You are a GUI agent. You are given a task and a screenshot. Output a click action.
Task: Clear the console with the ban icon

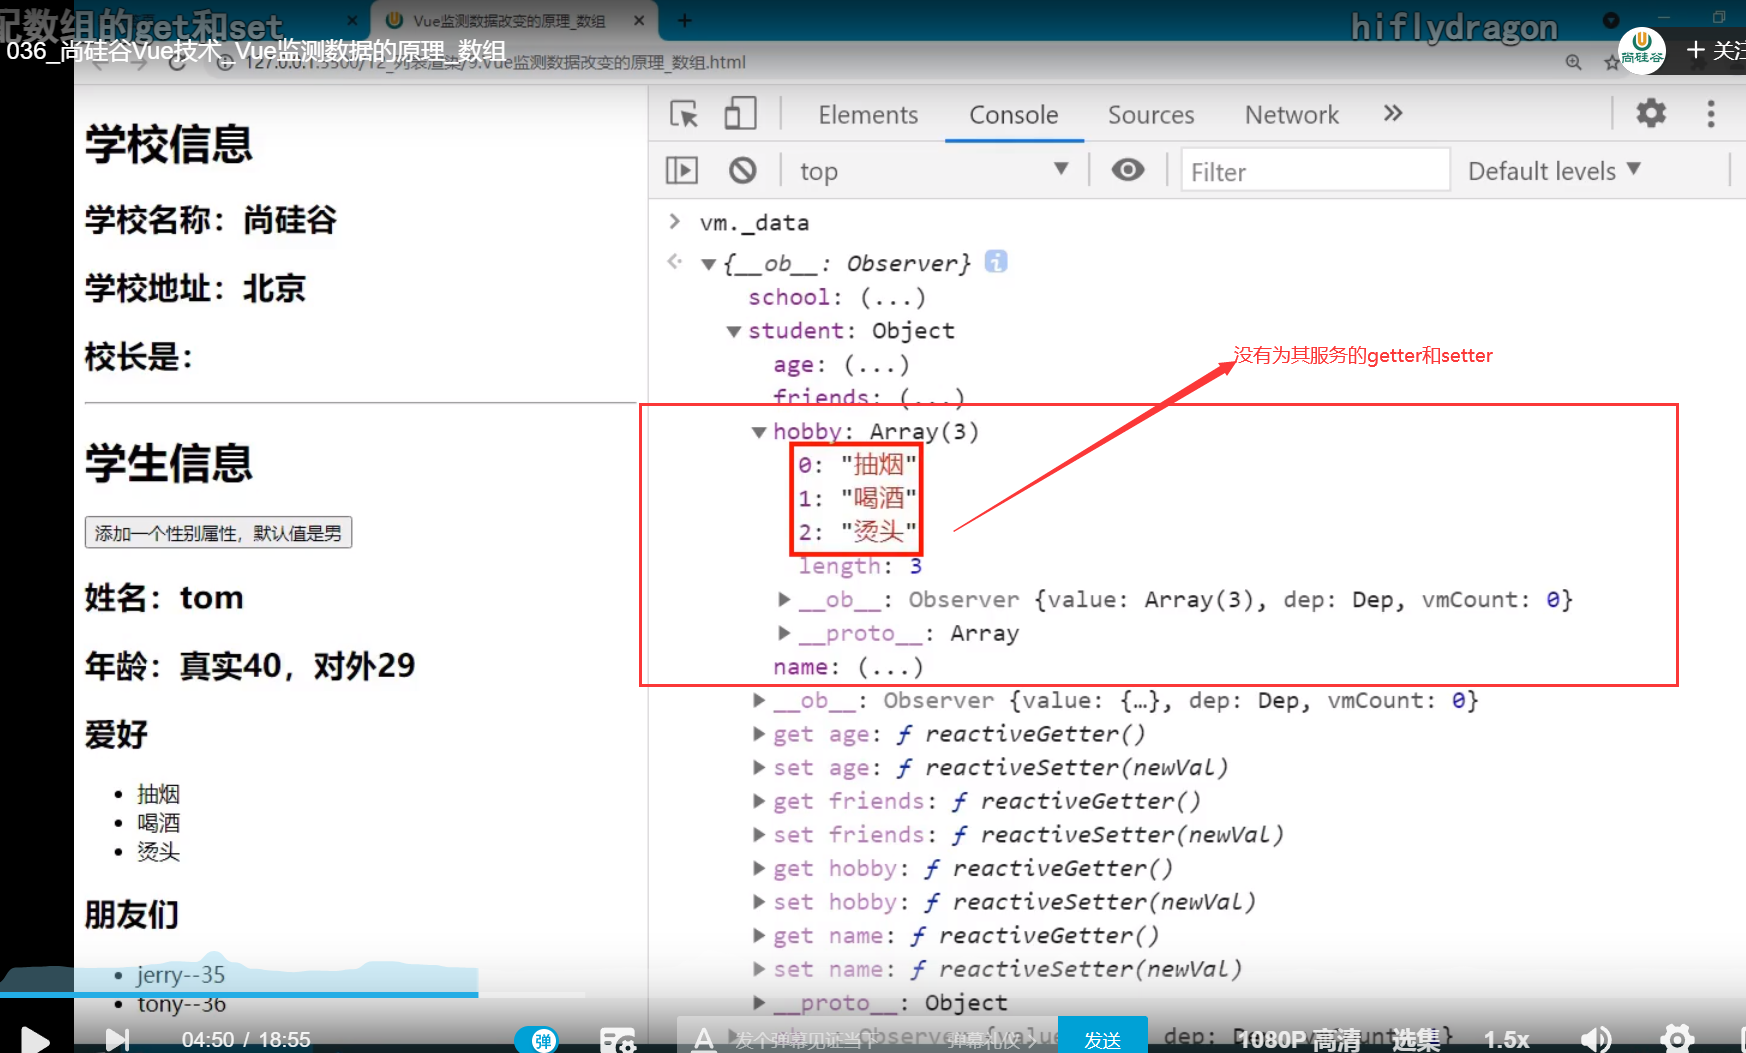coord(742,171)
